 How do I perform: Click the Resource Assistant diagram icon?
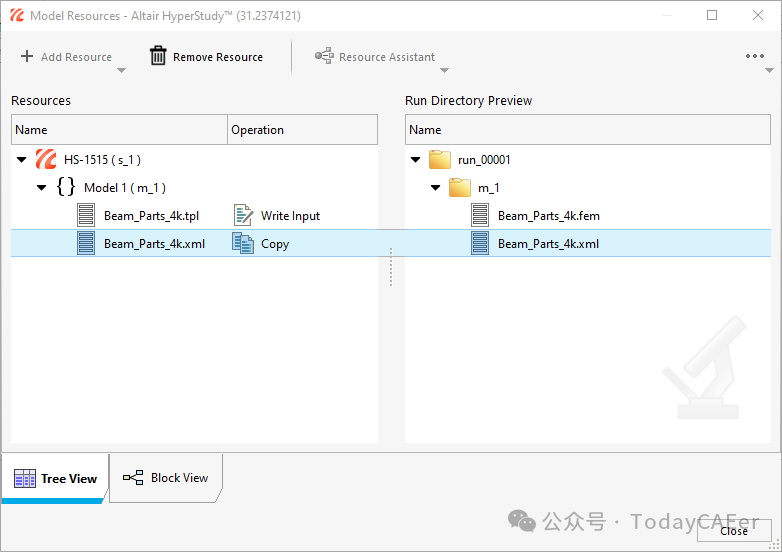click(x=324, y=56)
